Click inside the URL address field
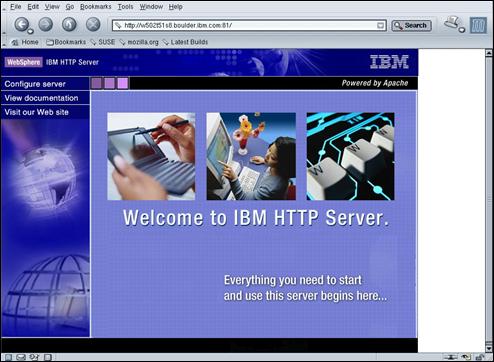Viewport: 494px width, 362px height. 249,25
